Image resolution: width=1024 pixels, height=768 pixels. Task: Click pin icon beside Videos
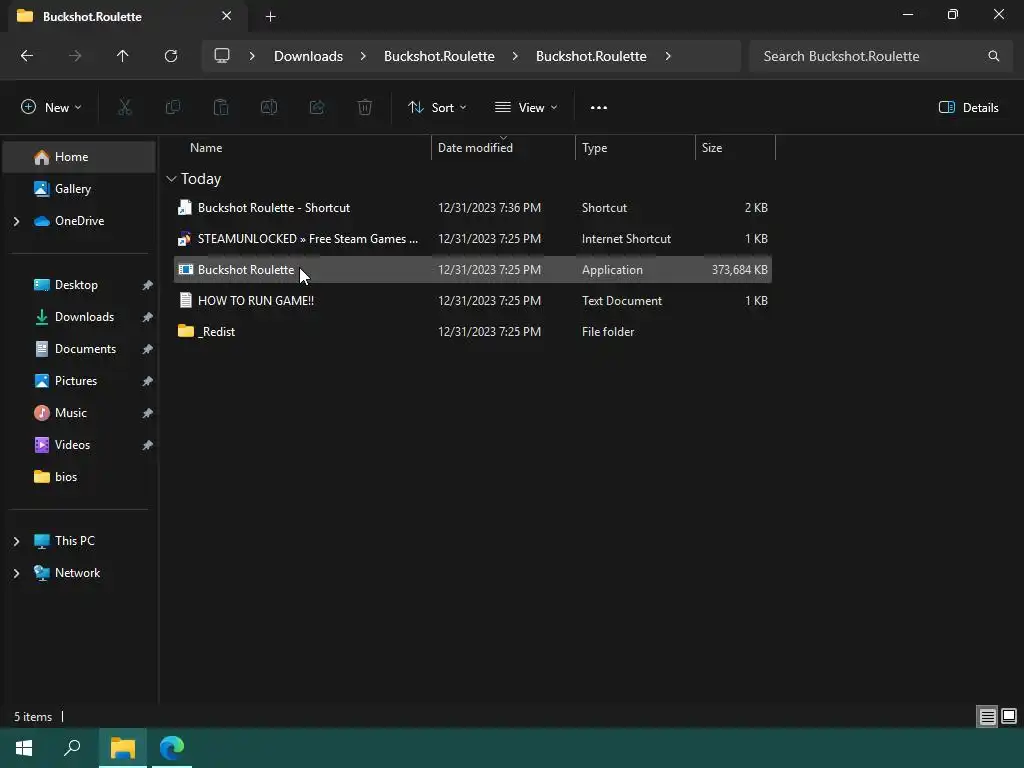coord(148,445)
